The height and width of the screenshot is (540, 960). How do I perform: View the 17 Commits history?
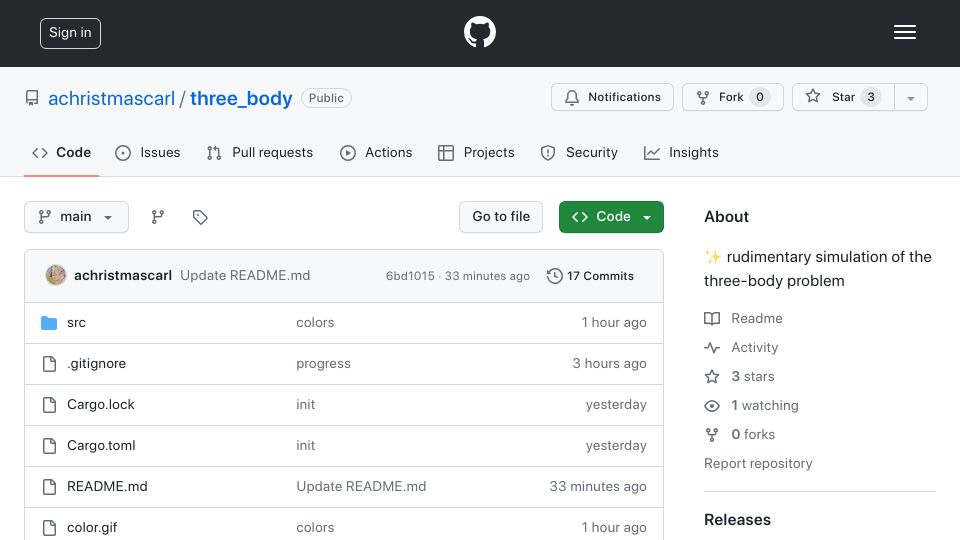tap(590, 276)
